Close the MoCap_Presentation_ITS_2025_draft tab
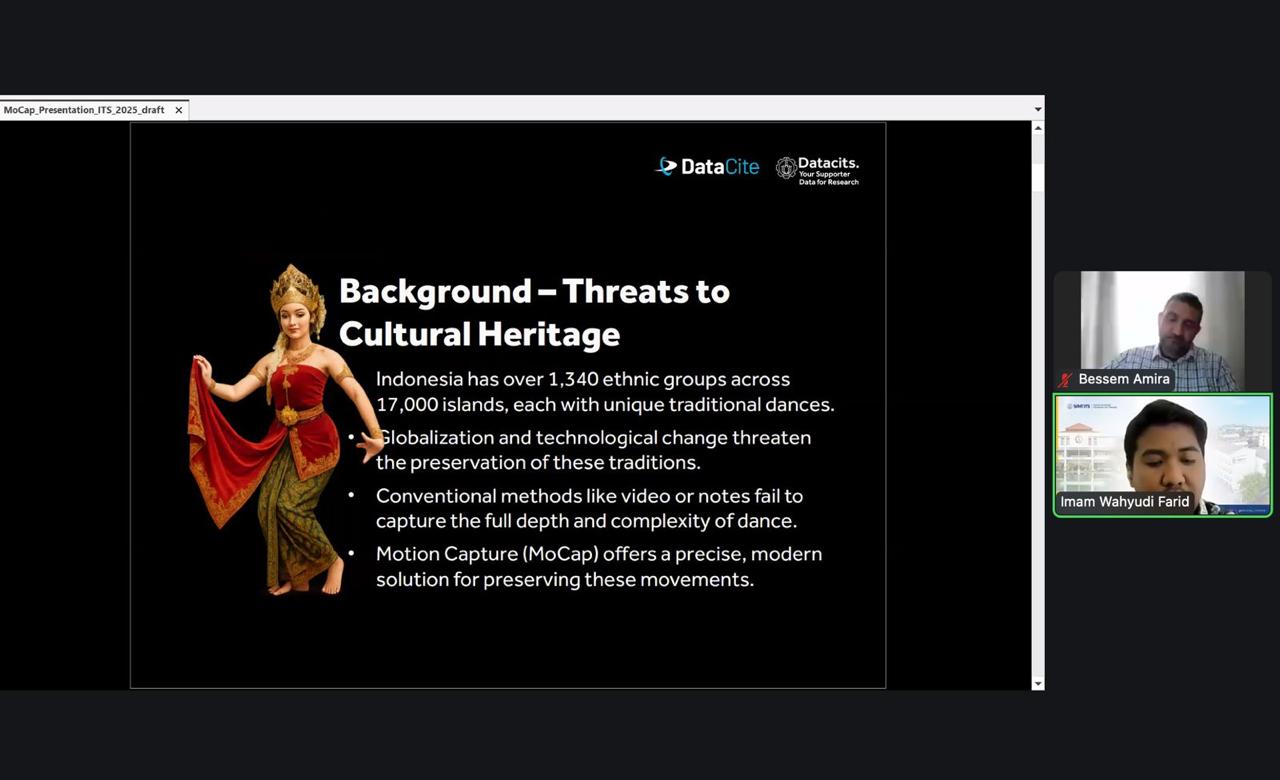1280x780 pixels. pos(179,110)
